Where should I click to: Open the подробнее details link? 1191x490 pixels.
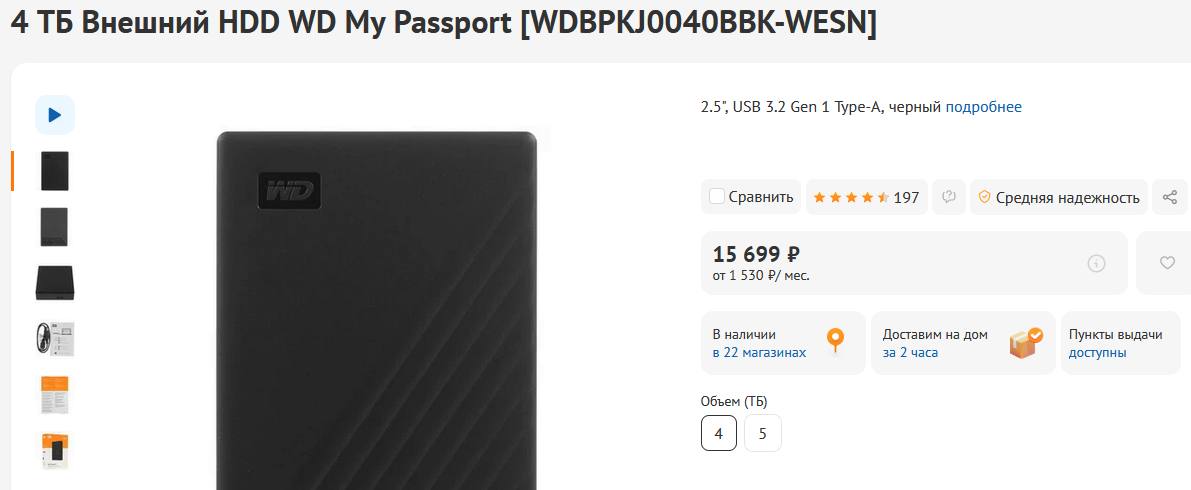coord(984,107)
